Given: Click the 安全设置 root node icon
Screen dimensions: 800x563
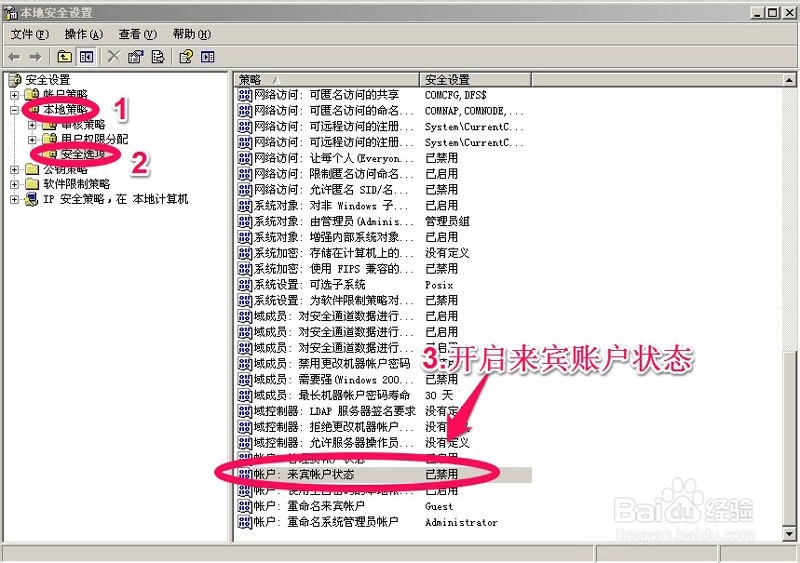Looking at the screenshot, I should 15,80.
